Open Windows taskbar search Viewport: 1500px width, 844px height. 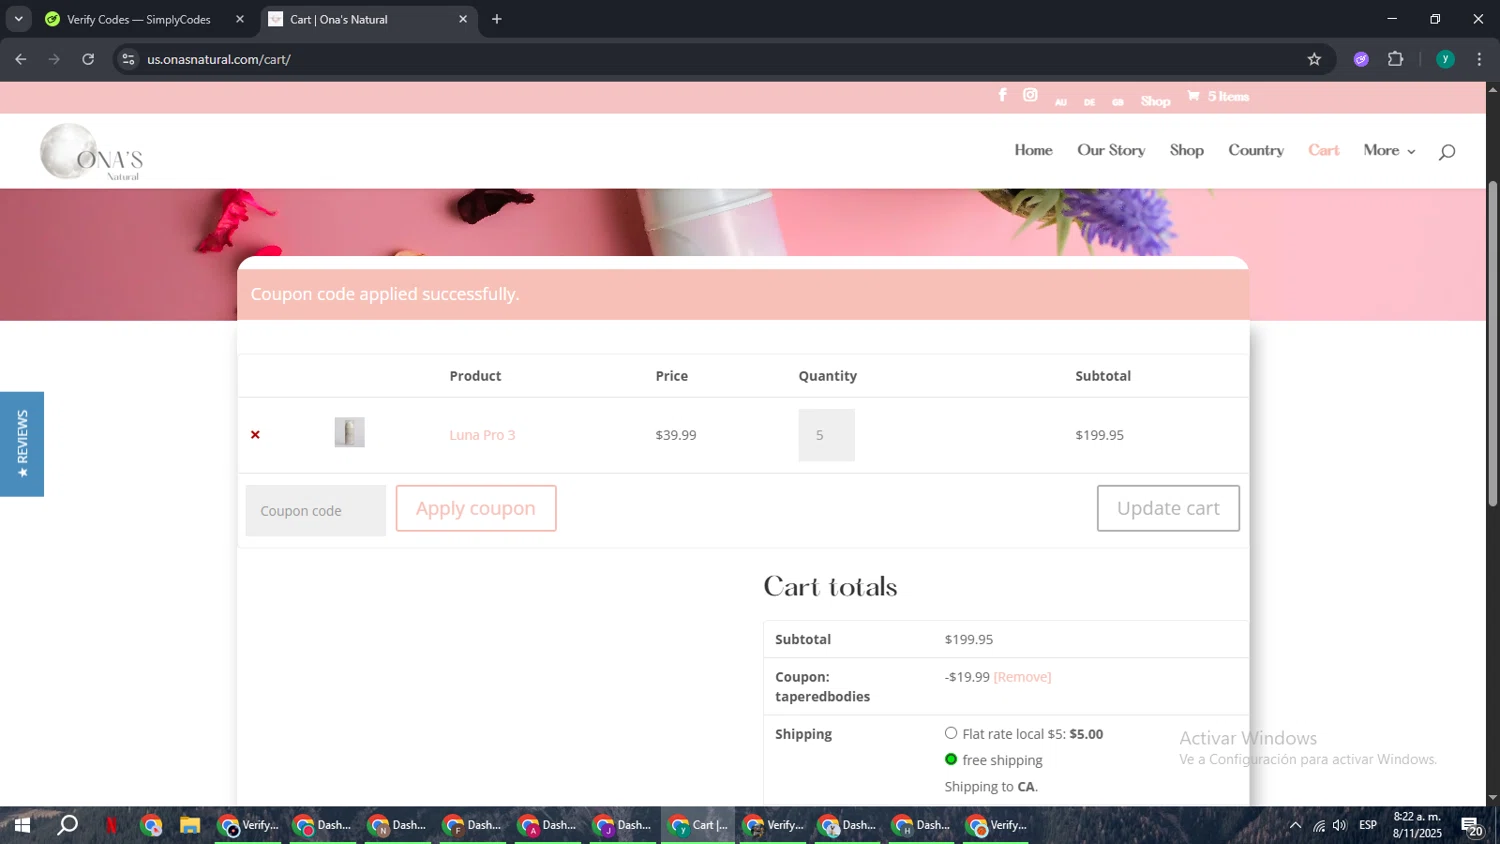pyautogui.click(x=68, y=825)
